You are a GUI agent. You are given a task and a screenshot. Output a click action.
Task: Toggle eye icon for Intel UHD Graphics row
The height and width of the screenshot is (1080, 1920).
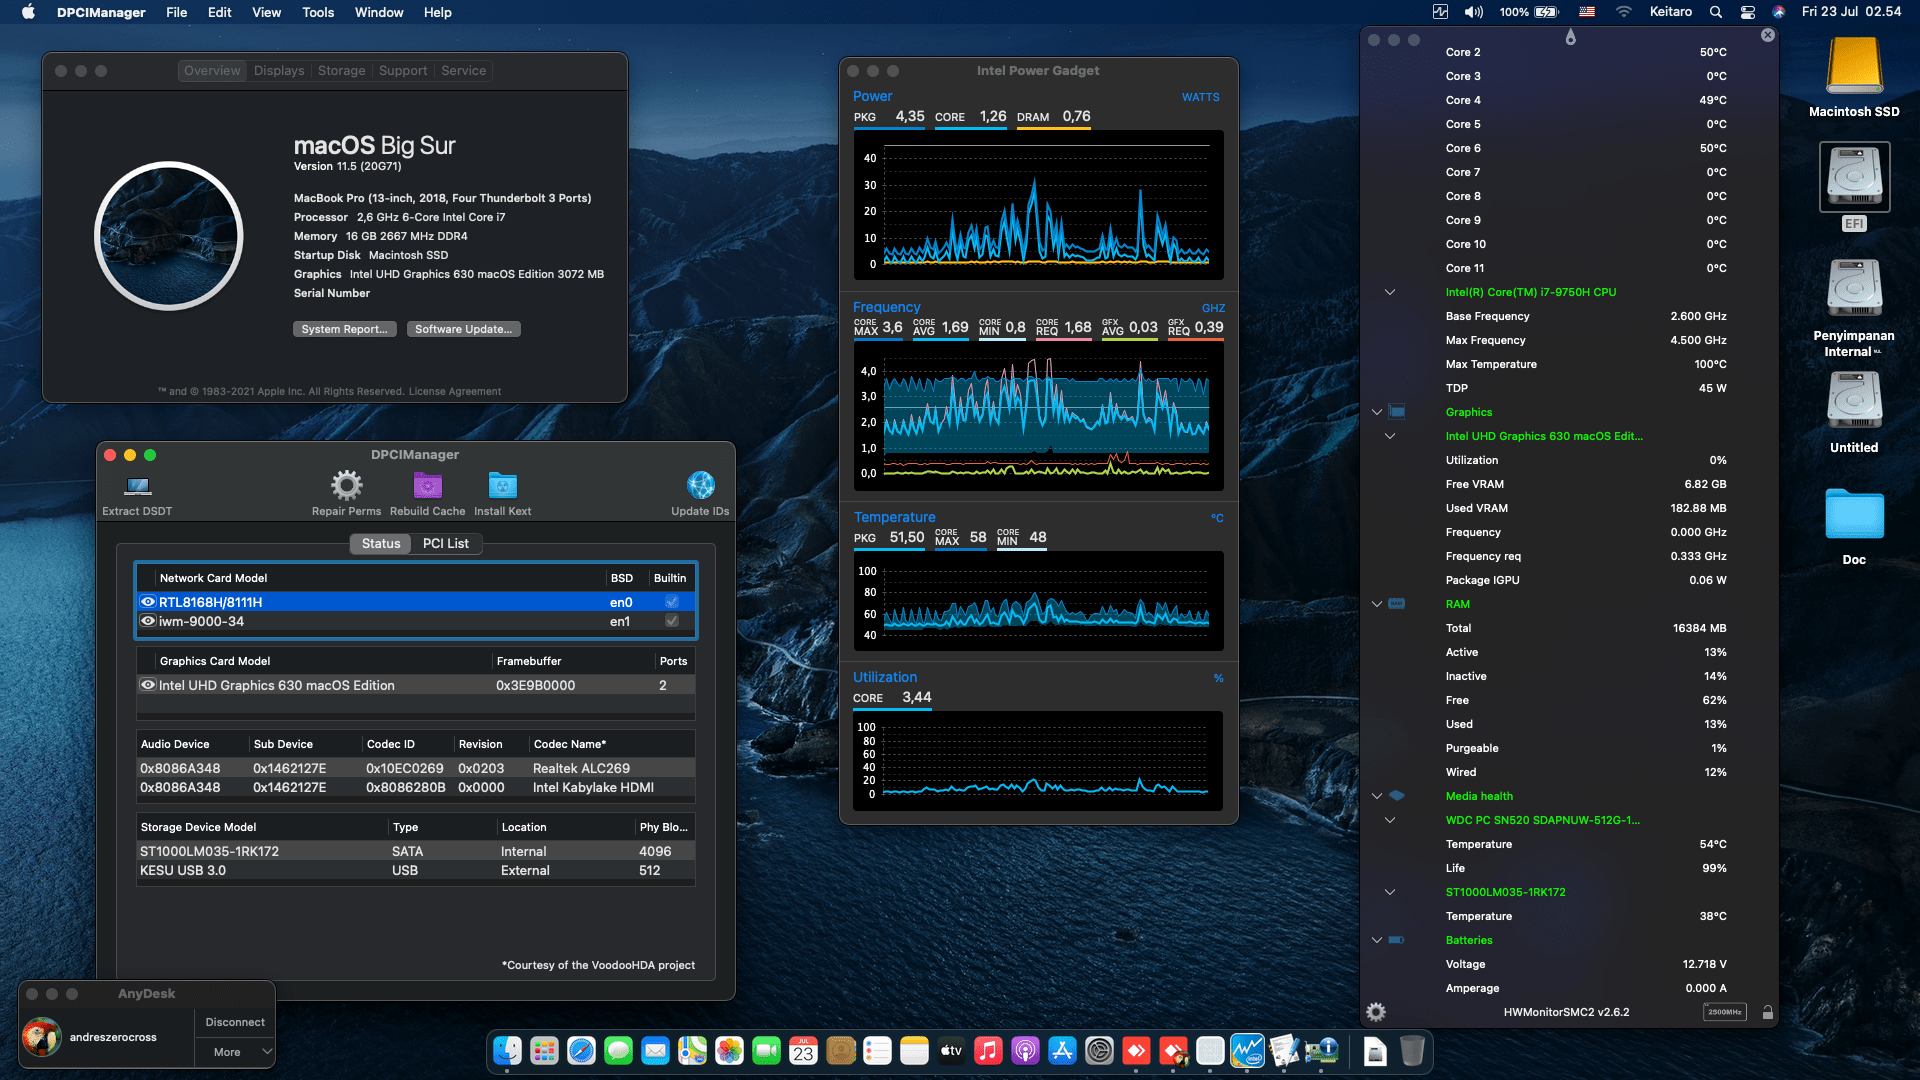(148, 685)
